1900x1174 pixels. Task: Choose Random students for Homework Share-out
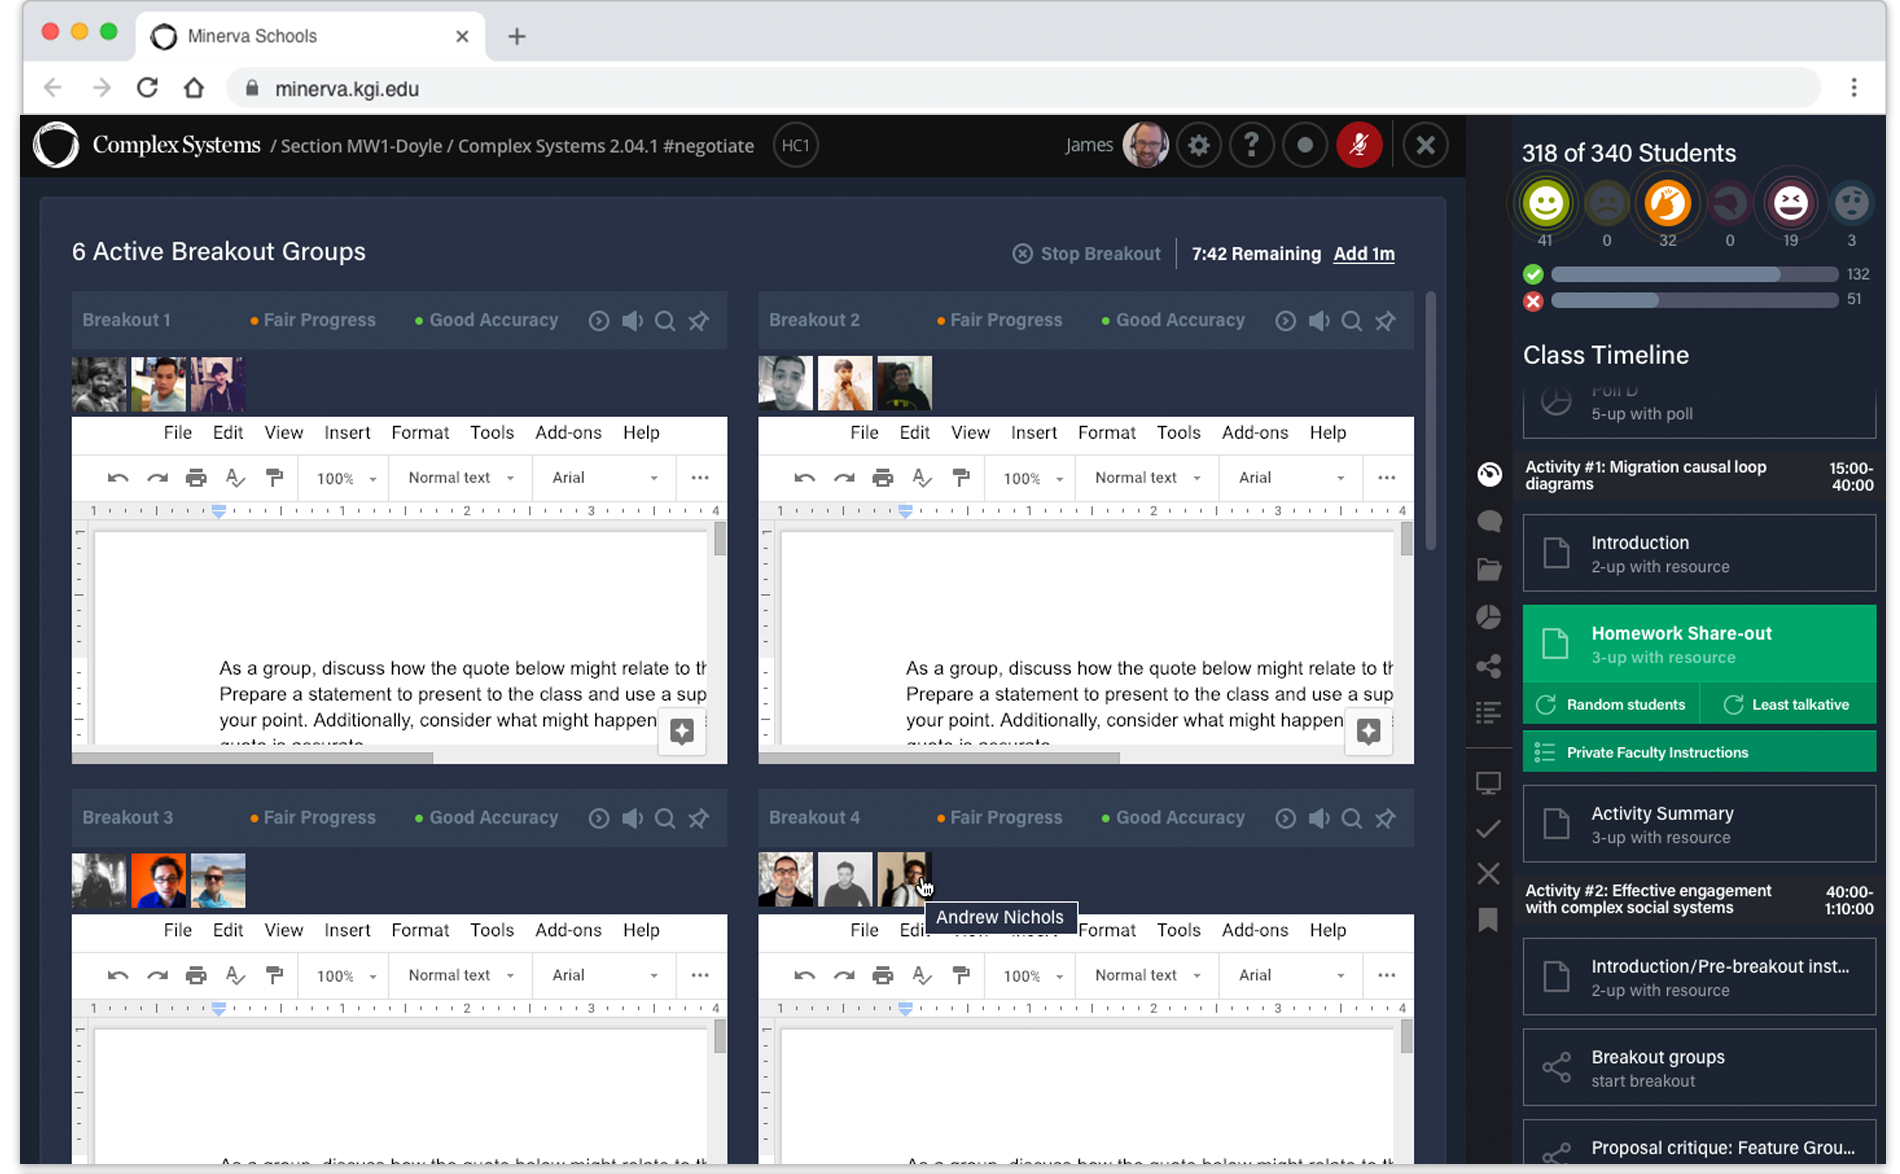(x=1610, y=705)
